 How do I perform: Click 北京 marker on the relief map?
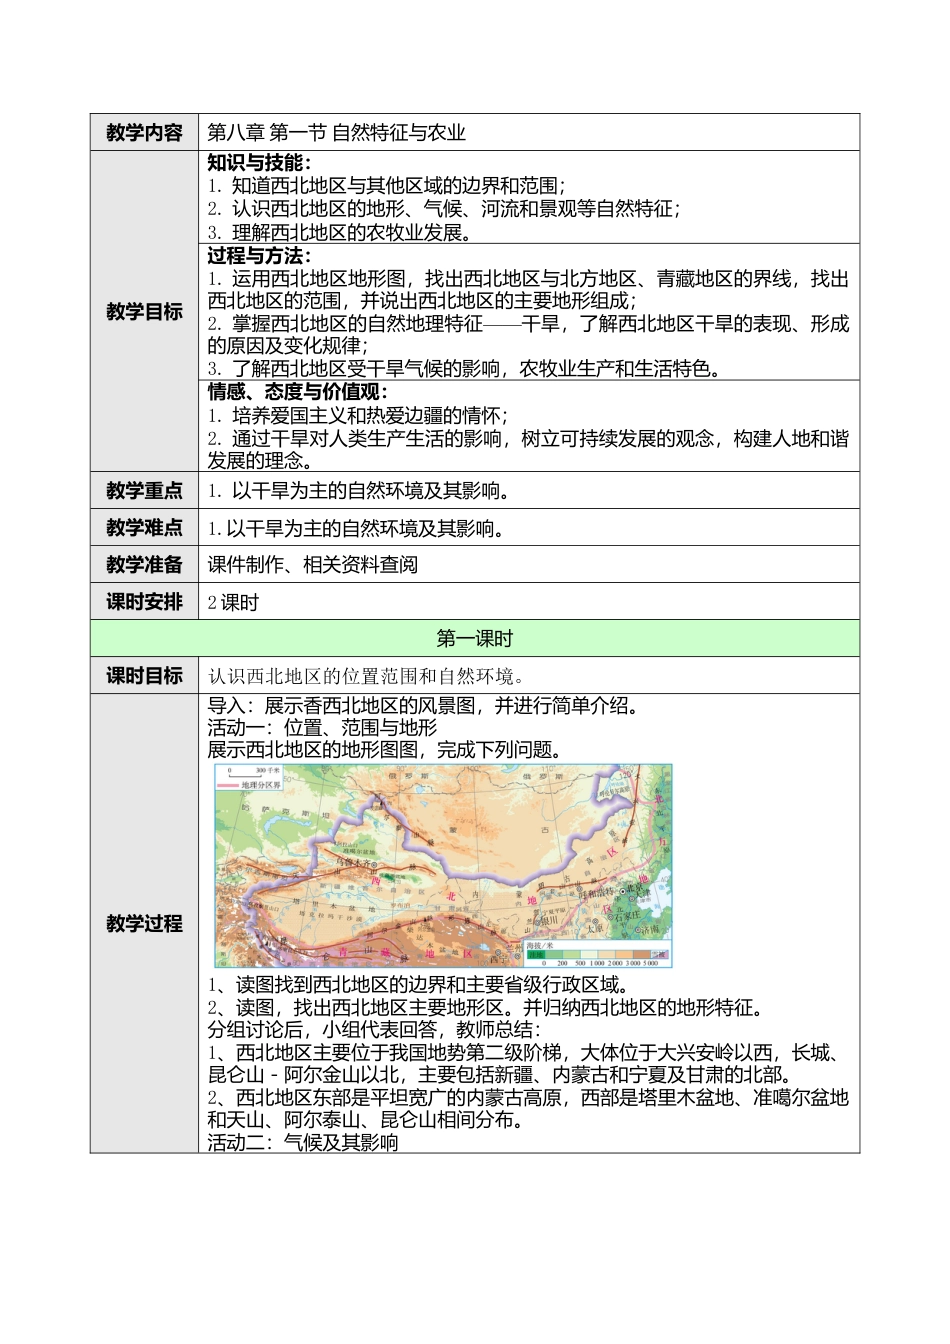622,891
